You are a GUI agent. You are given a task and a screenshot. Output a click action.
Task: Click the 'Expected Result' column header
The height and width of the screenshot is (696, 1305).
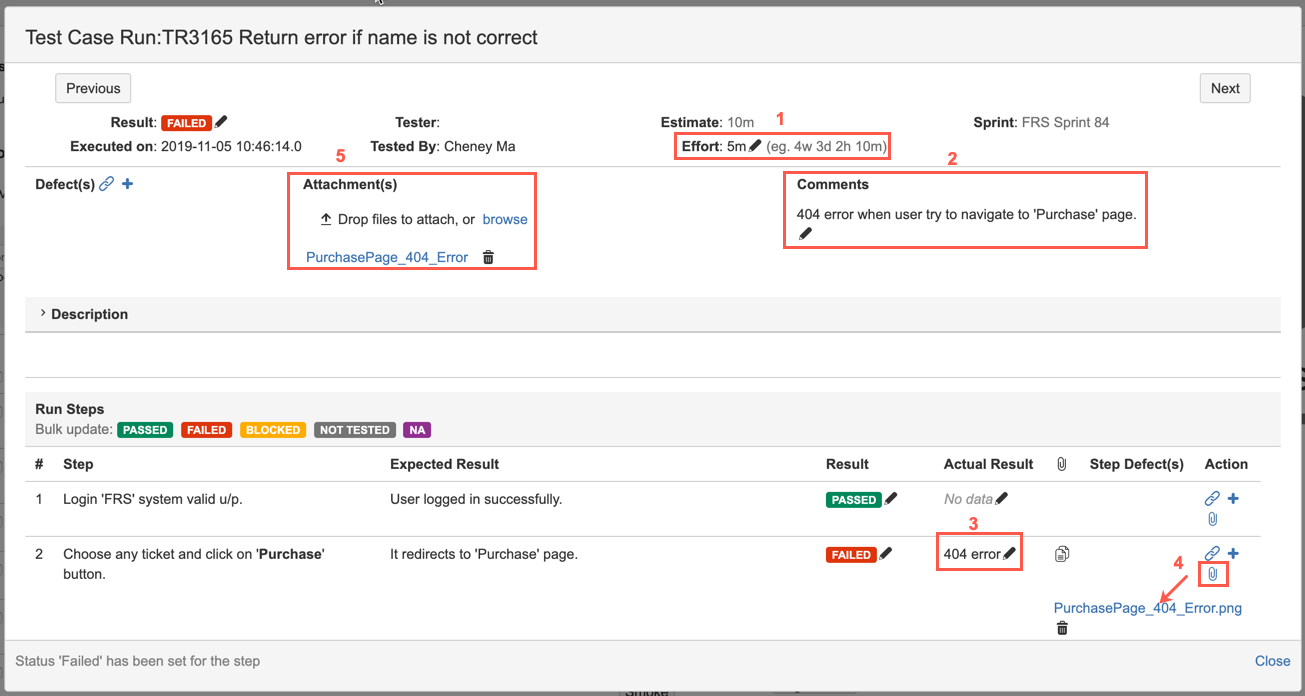coord(444,464)
